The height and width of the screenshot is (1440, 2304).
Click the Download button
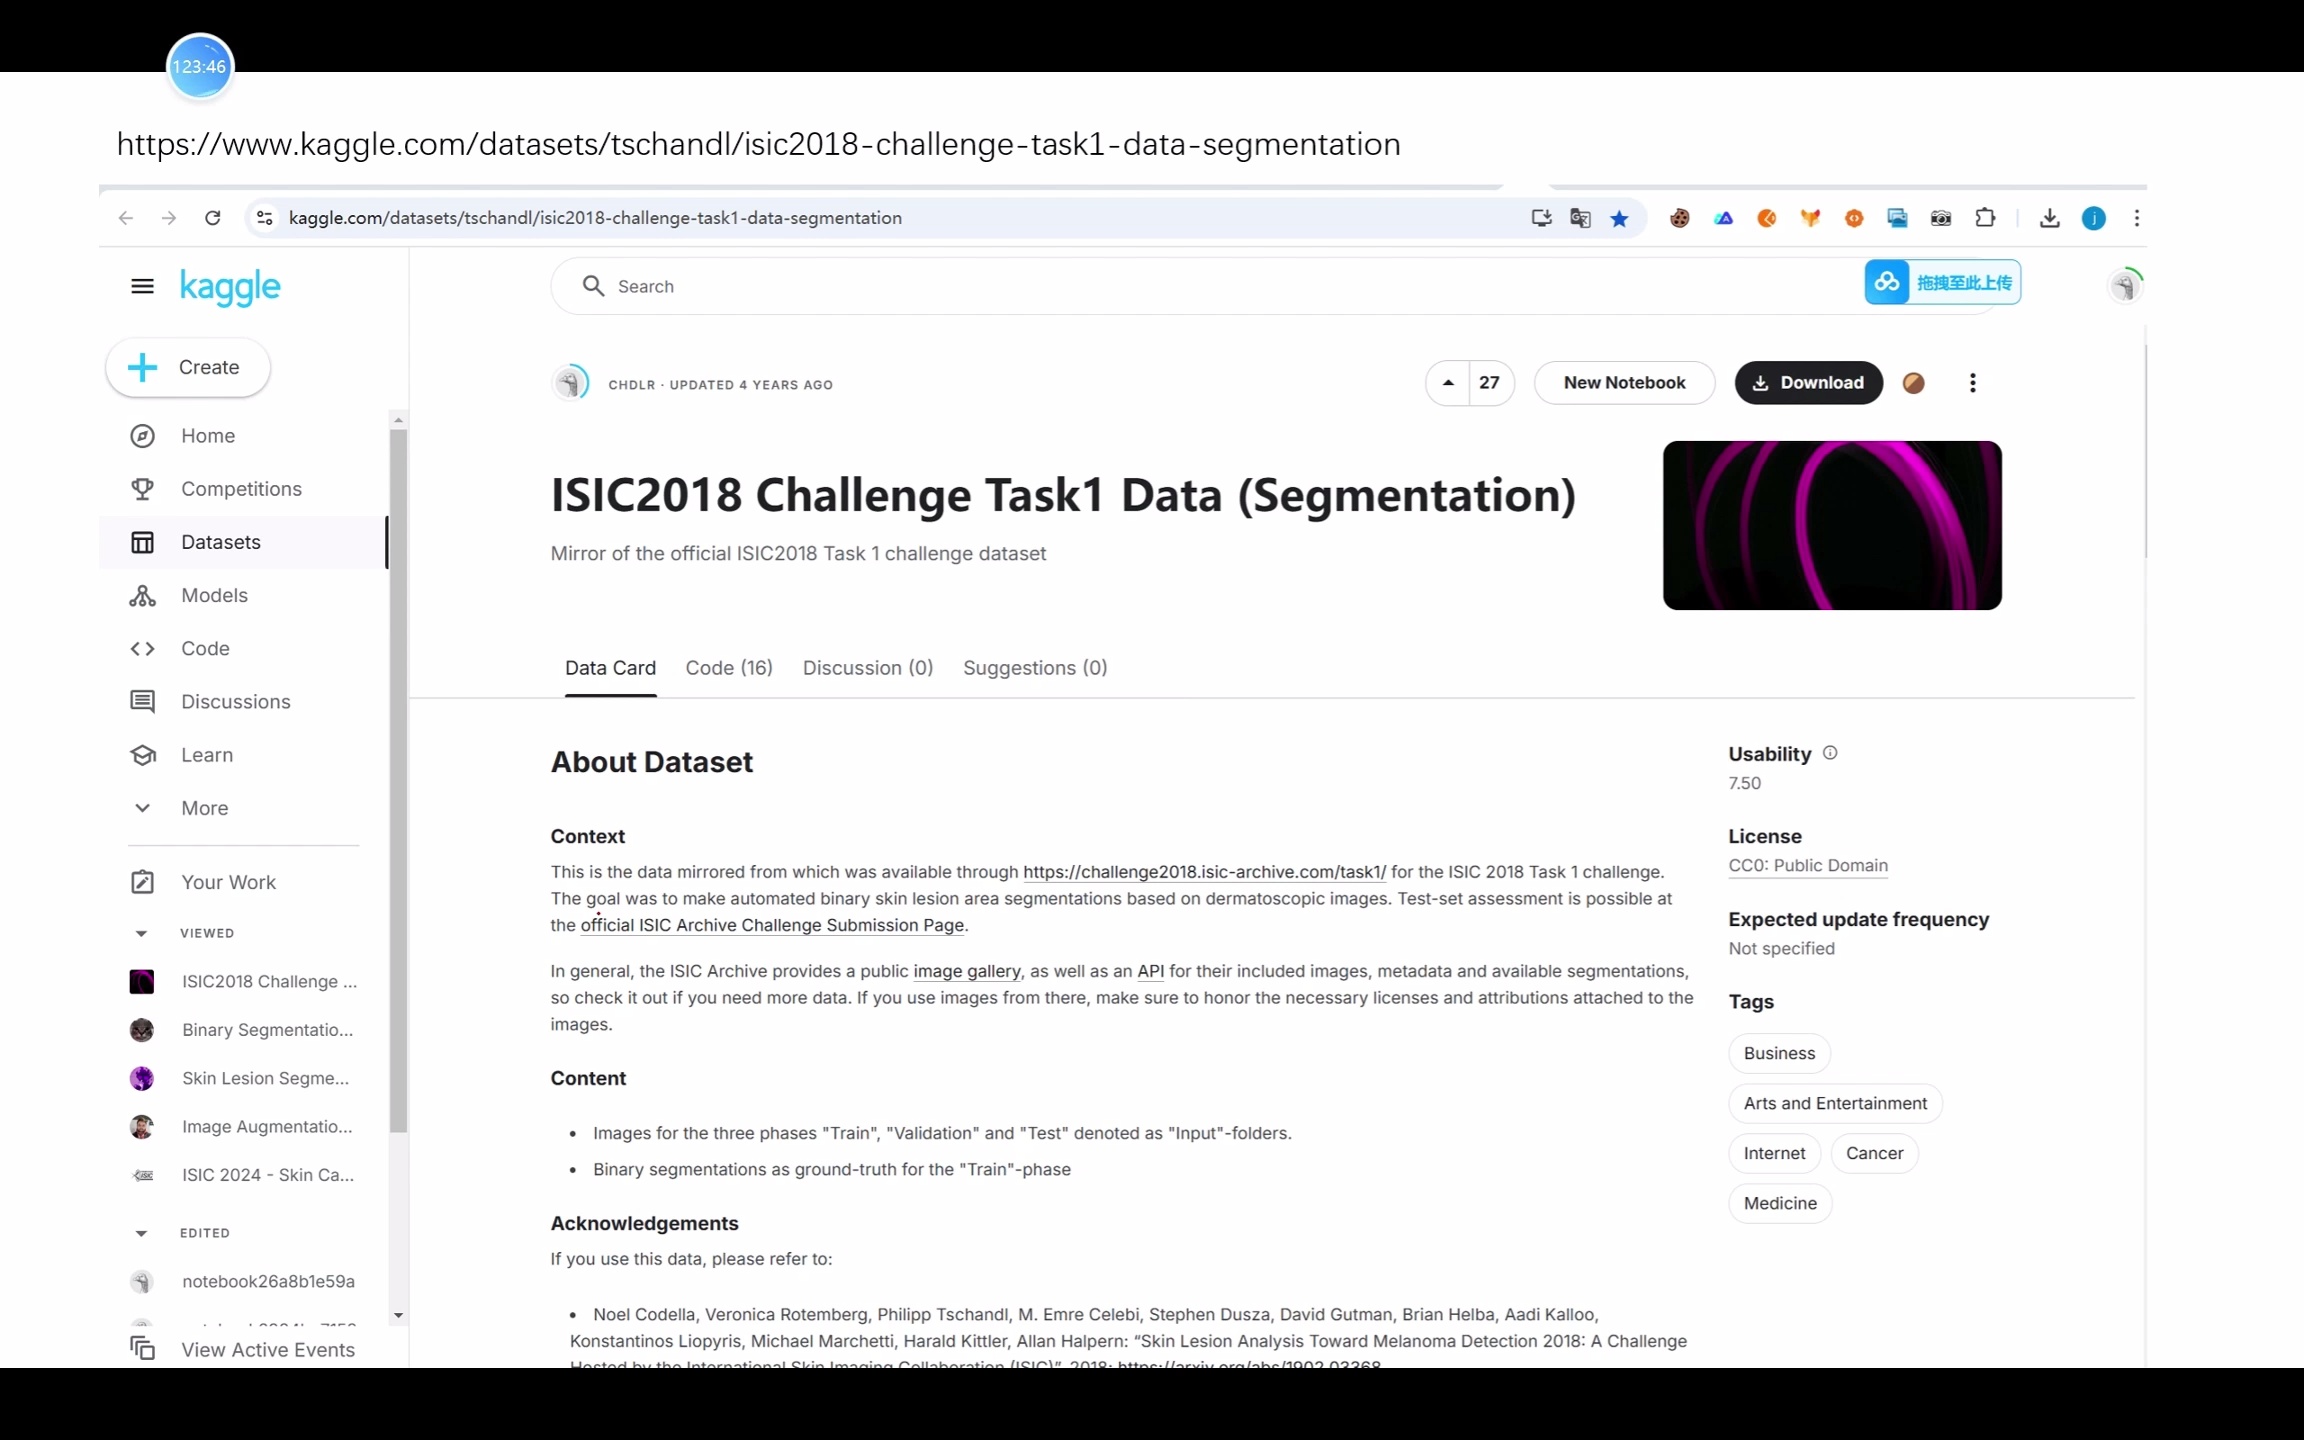[x=1808, y=383]
